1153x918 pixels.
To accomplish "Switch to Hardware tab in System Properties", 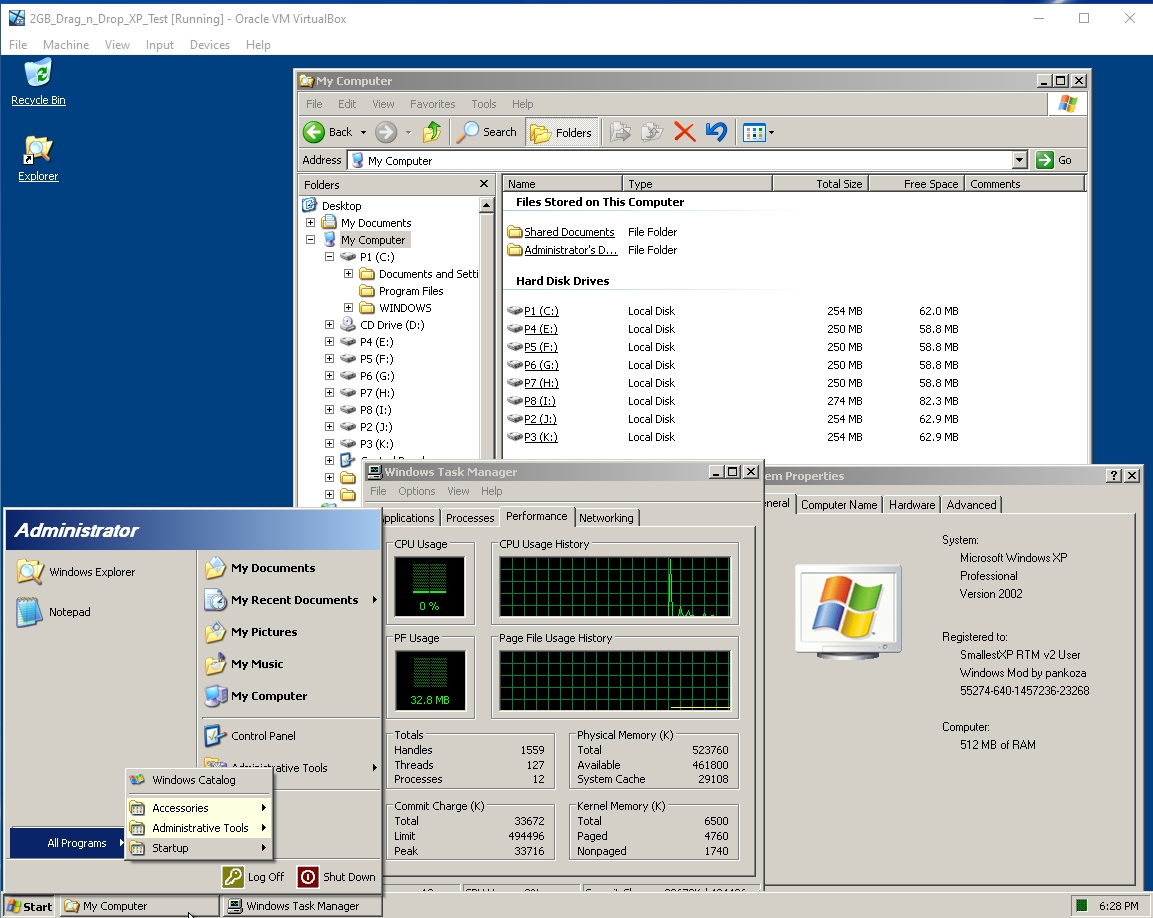I will [912, 505].
